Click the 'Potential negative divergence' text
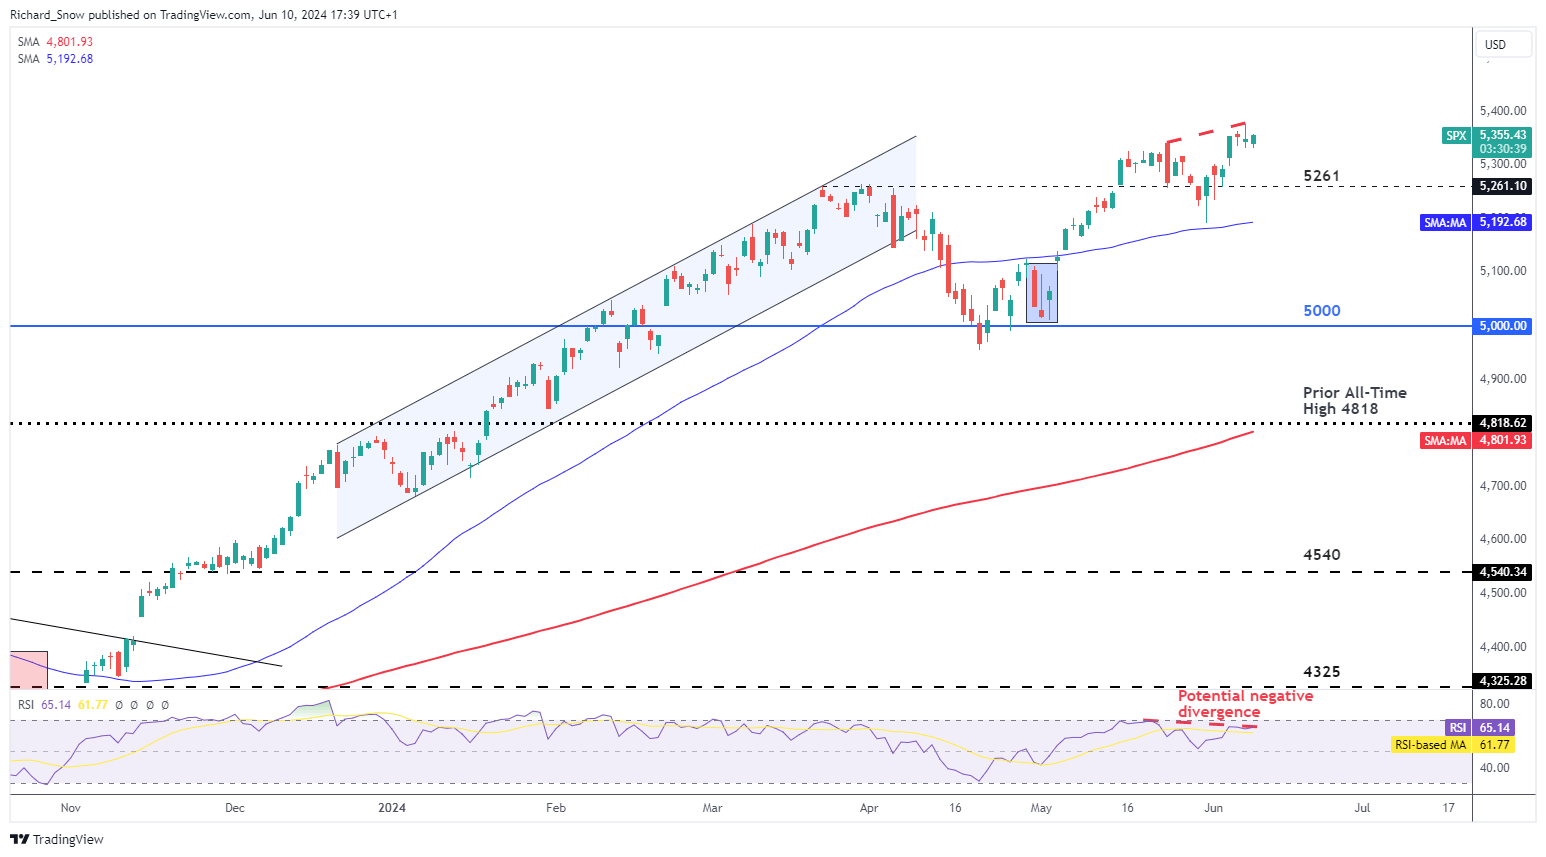 tap(1245, 704)
